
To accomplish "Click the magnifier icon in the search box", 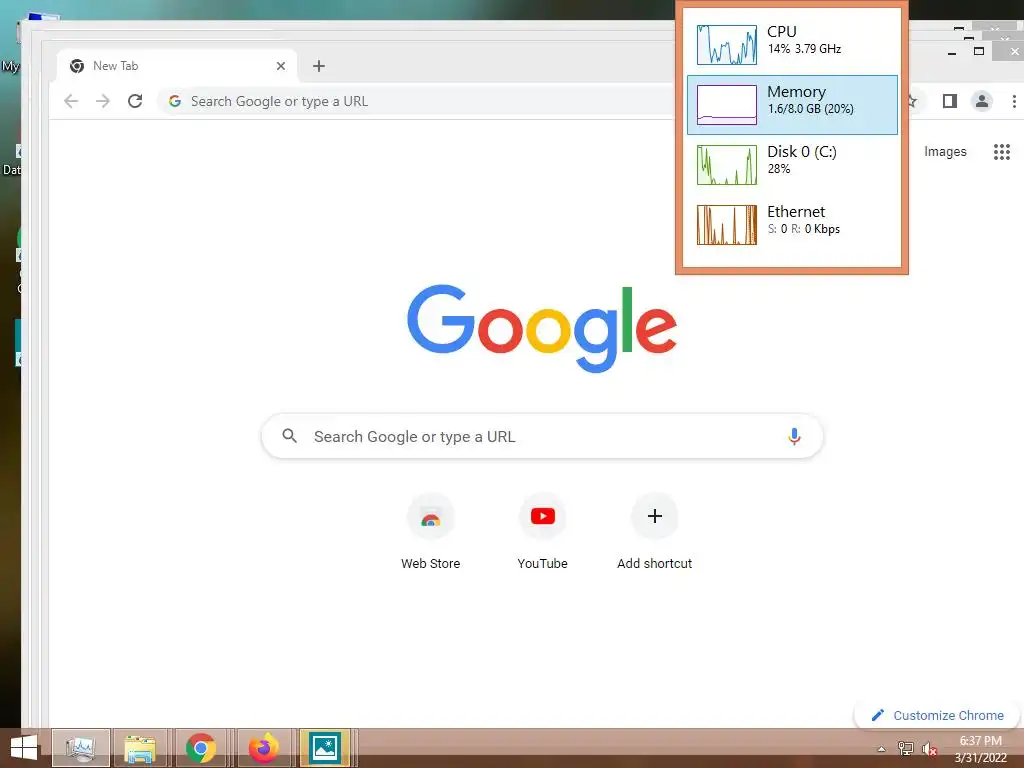I will pyautogui.click(x=289, y=436).
